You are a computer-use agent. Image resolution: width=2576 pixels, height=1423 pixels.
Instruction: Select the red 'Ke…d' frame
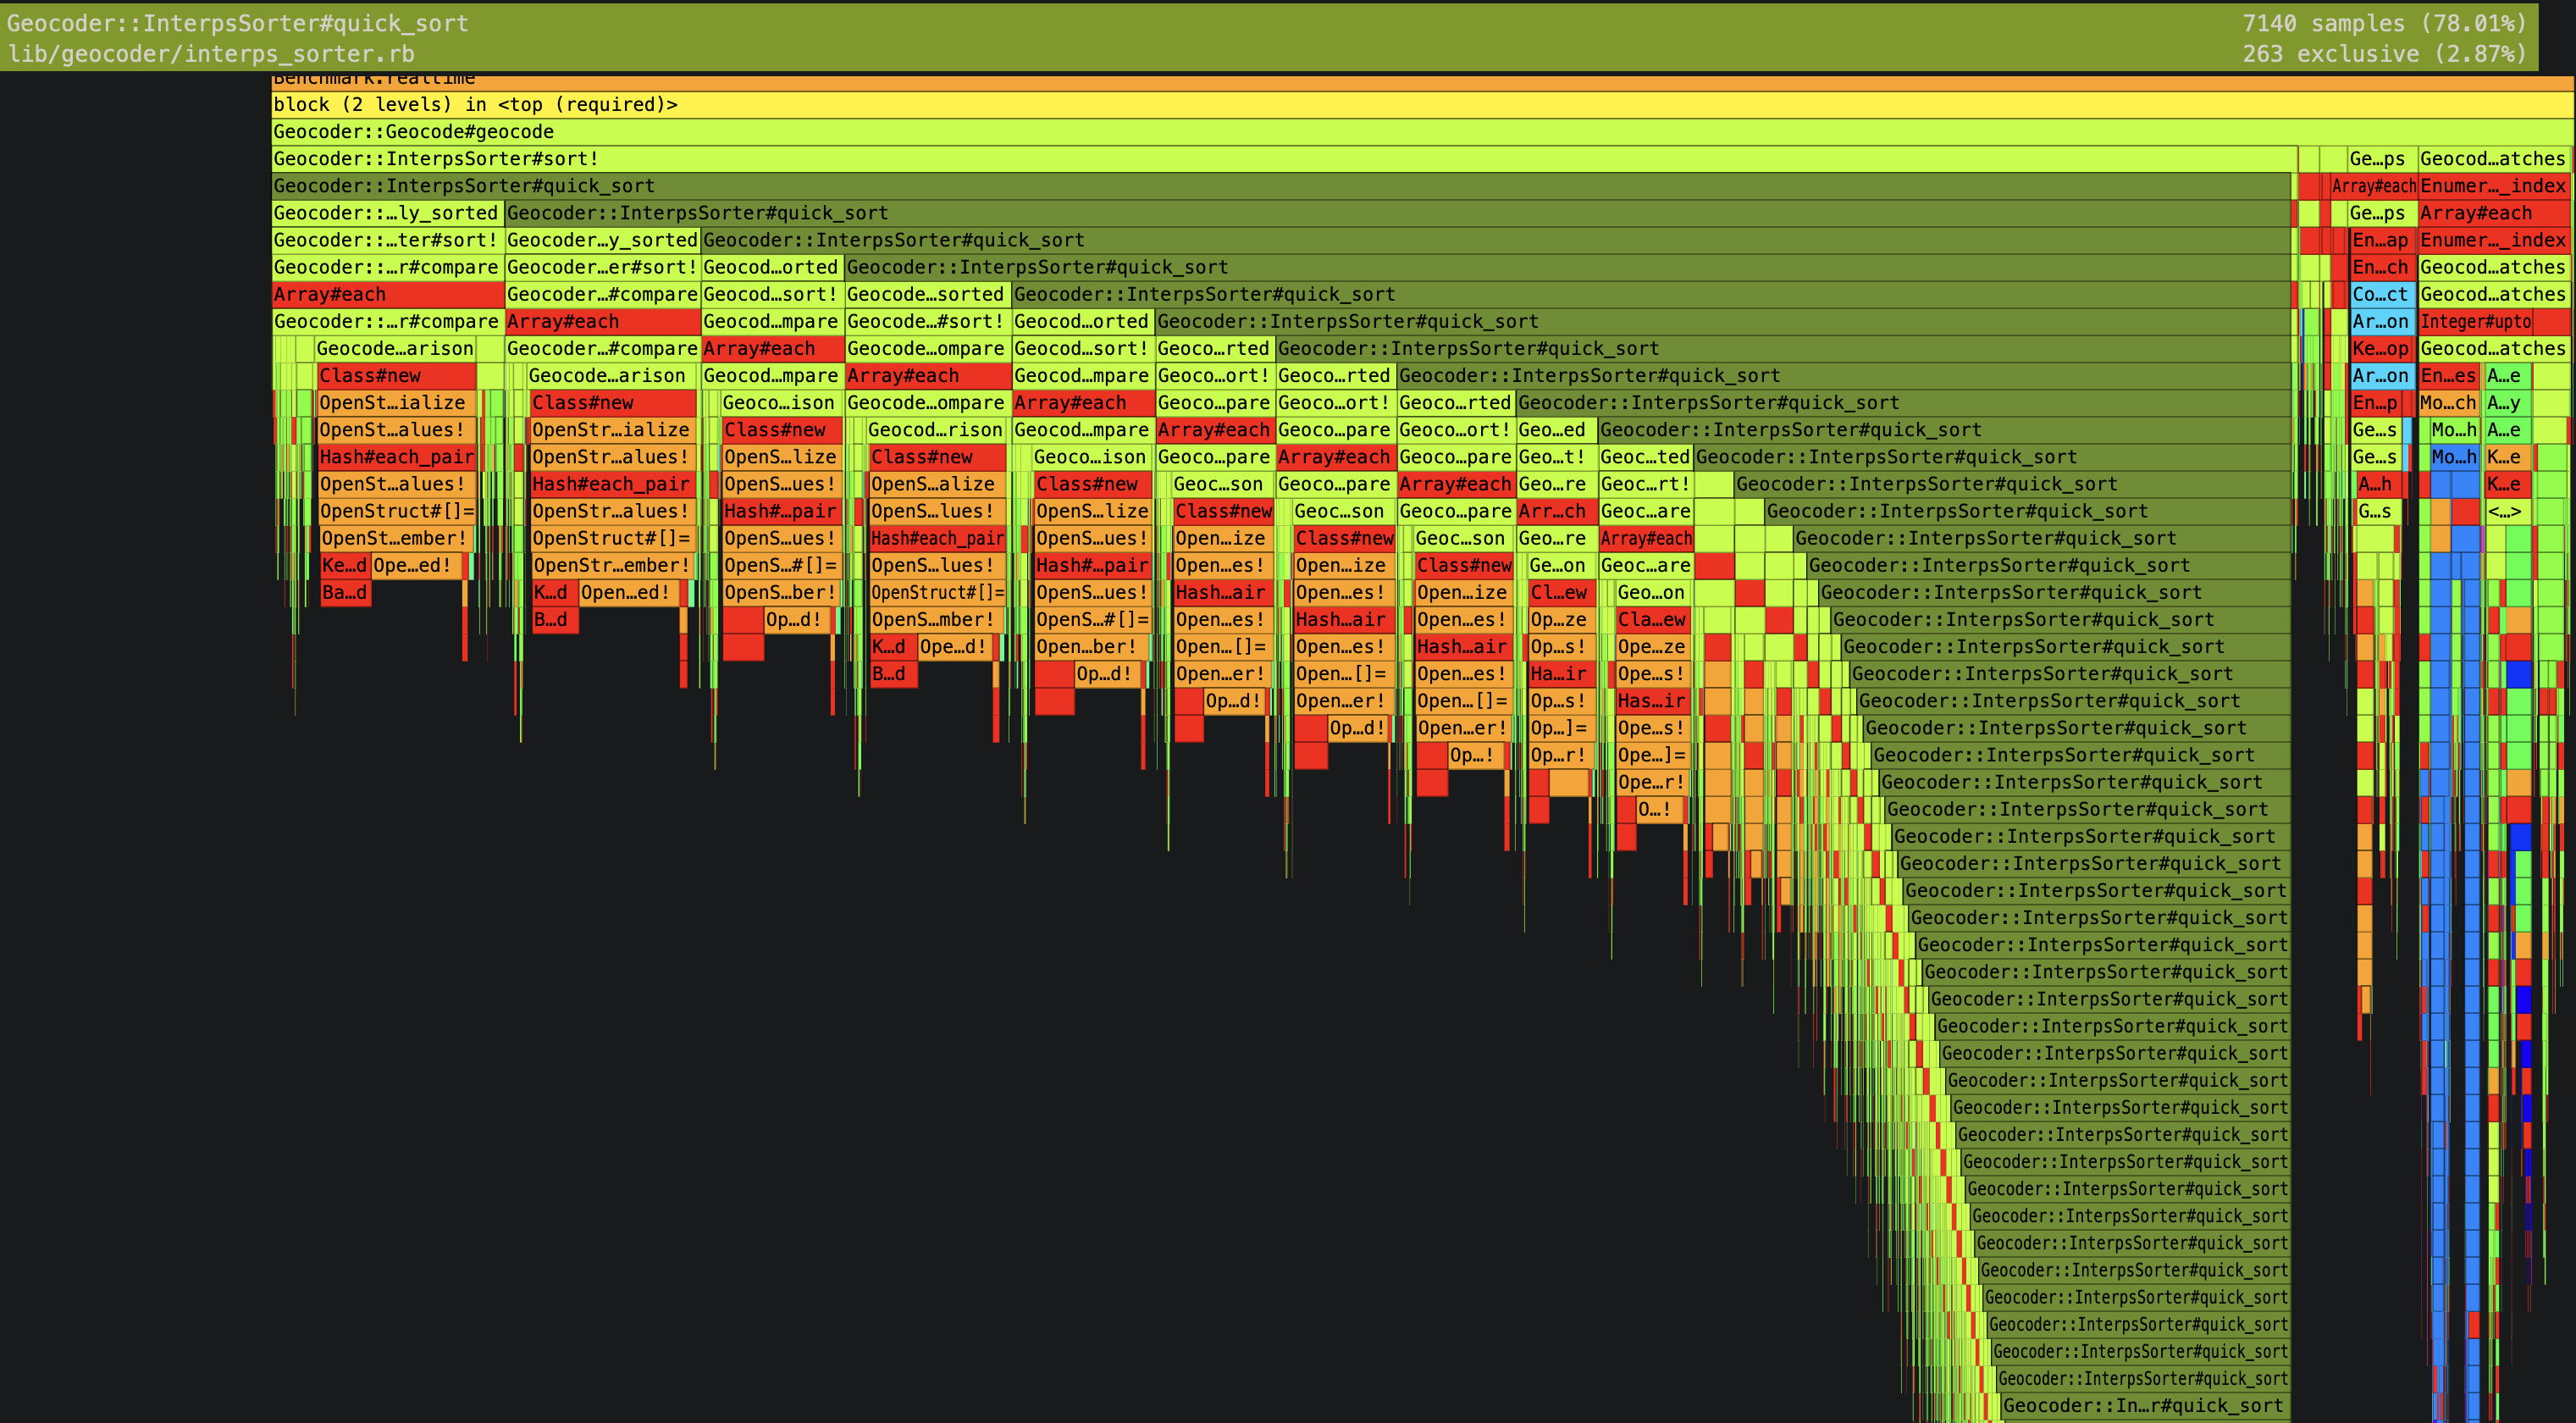tap(345, 565)
